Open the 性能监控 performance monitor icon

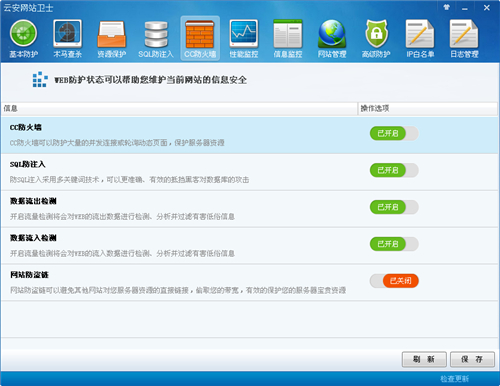tap(244, 39)
